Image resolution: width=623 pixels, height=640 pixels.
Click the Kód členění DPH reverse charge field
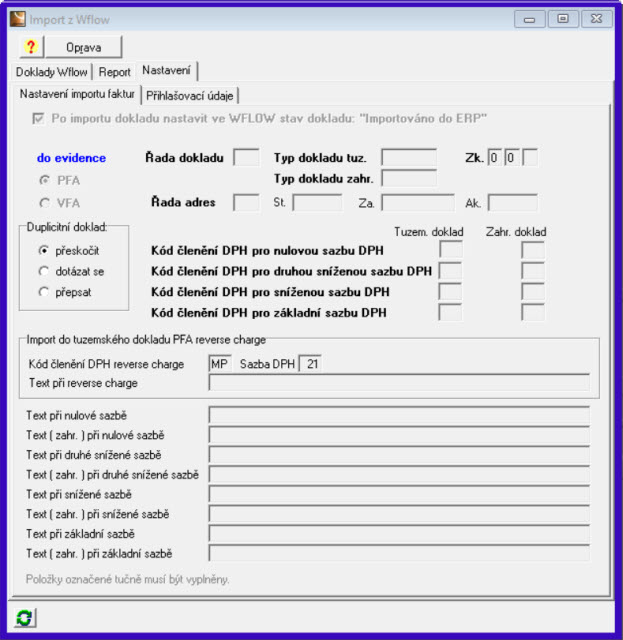(x=219, y=364)
